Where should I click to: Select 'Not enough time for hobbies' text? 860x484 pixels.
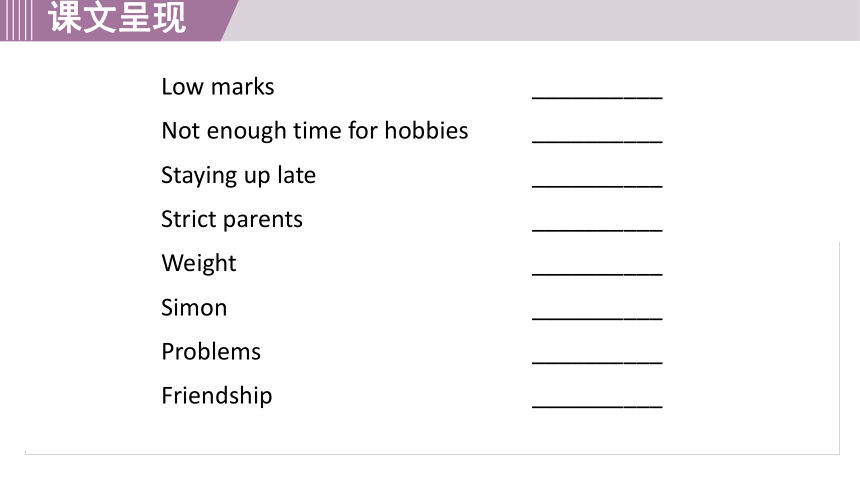click(x=315, y=131)
